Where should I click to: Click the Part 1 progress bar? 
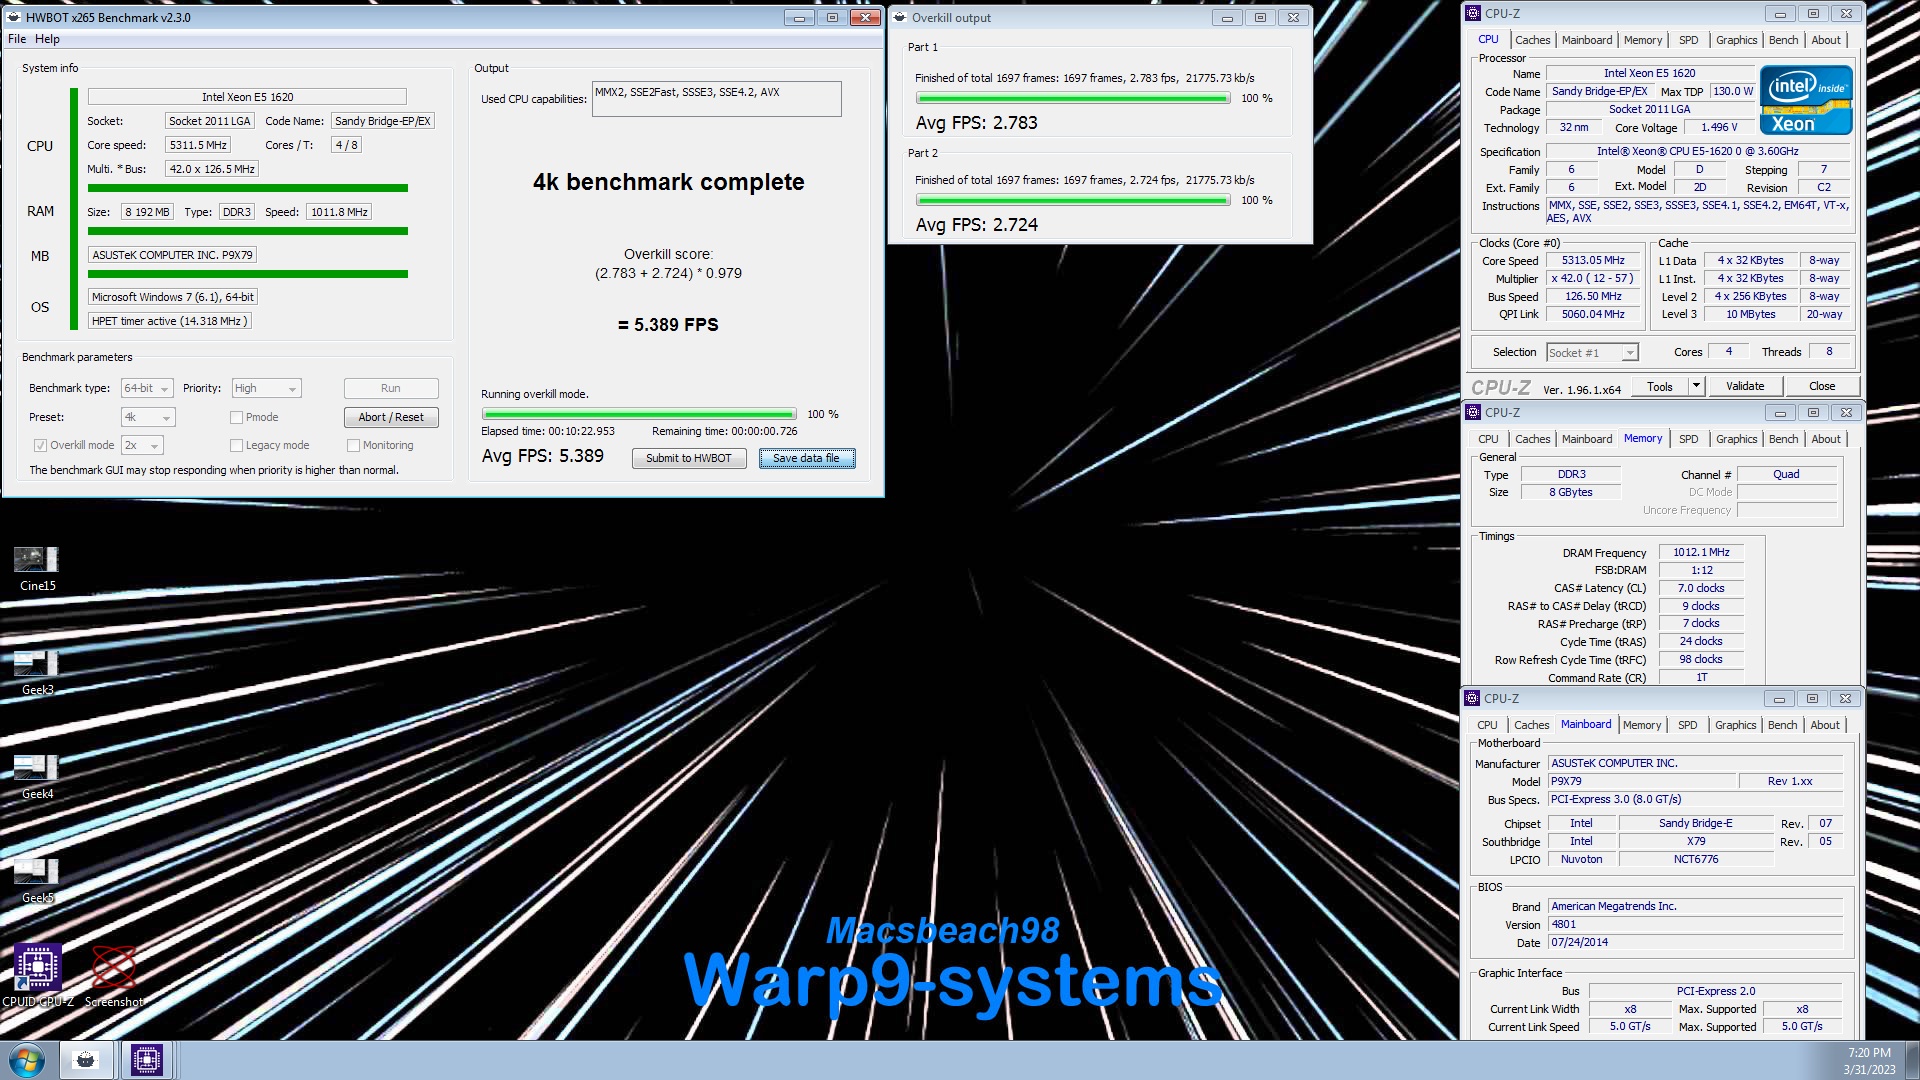click(1073, 98)
